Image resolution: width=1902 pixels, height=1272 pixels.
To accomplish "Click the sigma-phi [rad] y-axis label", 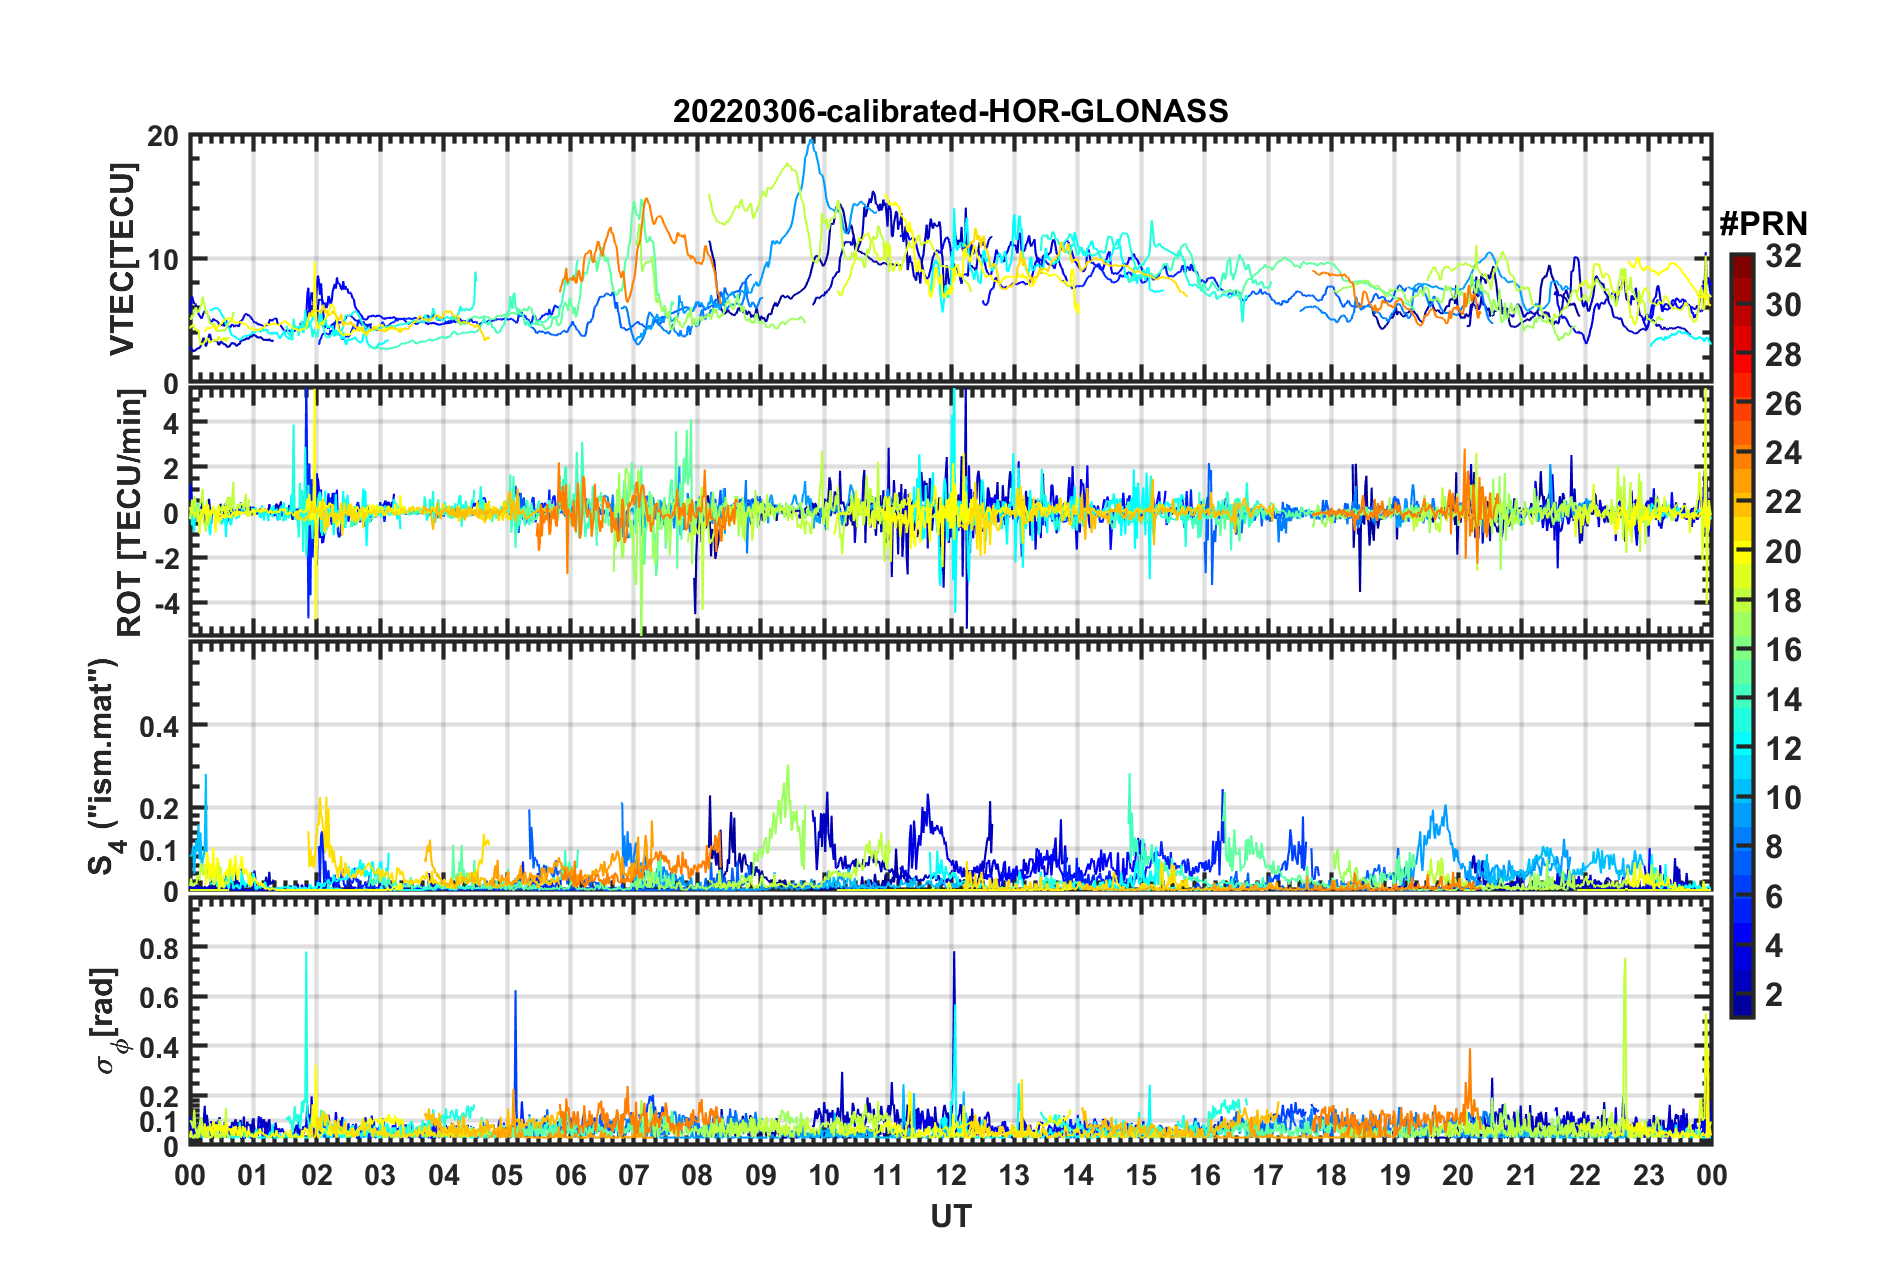I will coord(107,1020).
